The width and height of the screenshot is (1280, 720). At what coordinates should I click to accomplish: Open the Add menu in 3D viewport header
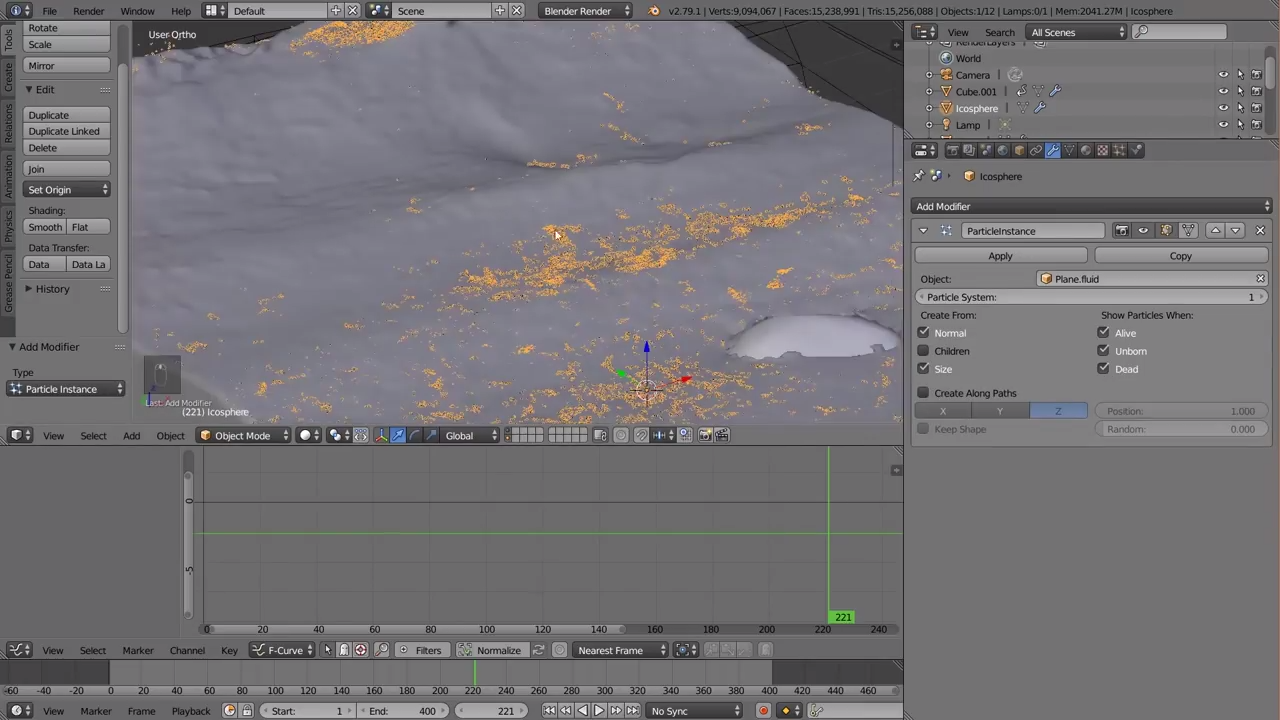[x=131, y=434]
